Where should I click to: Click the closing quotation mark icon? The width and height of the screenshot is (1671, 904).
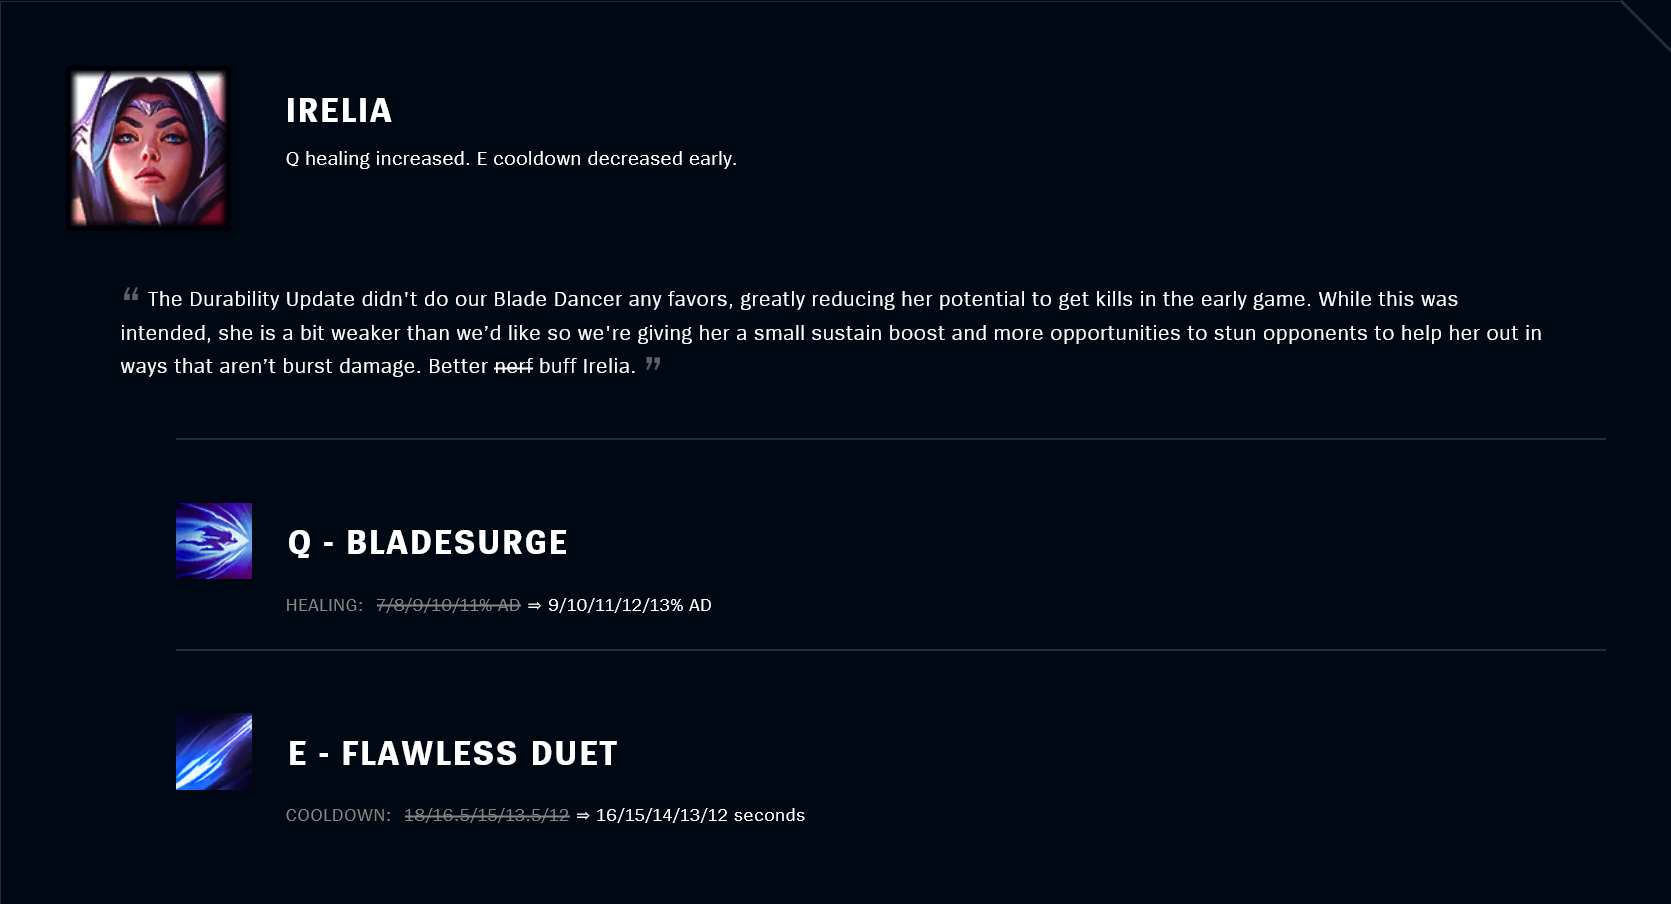(x=653, y=363)
